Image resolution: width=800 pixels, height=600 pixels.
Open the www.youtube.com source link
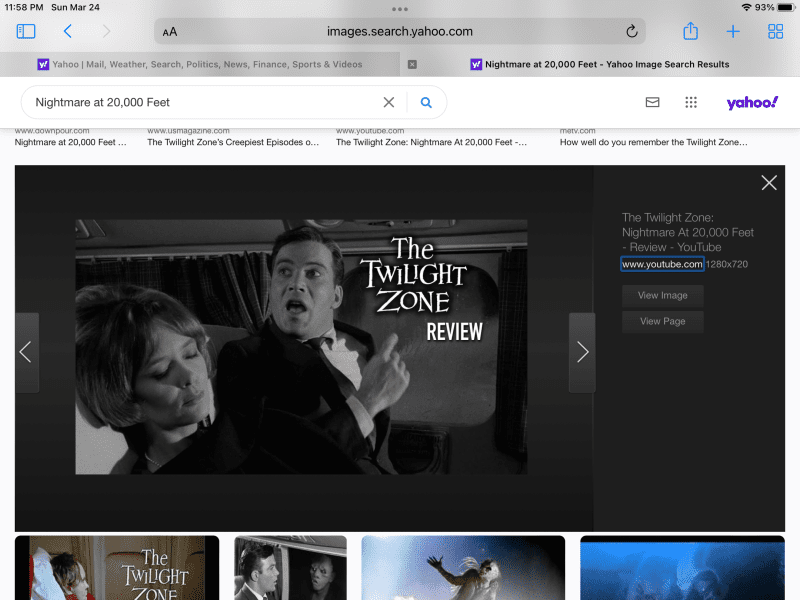pyautogui.click(x=662, y=264)
